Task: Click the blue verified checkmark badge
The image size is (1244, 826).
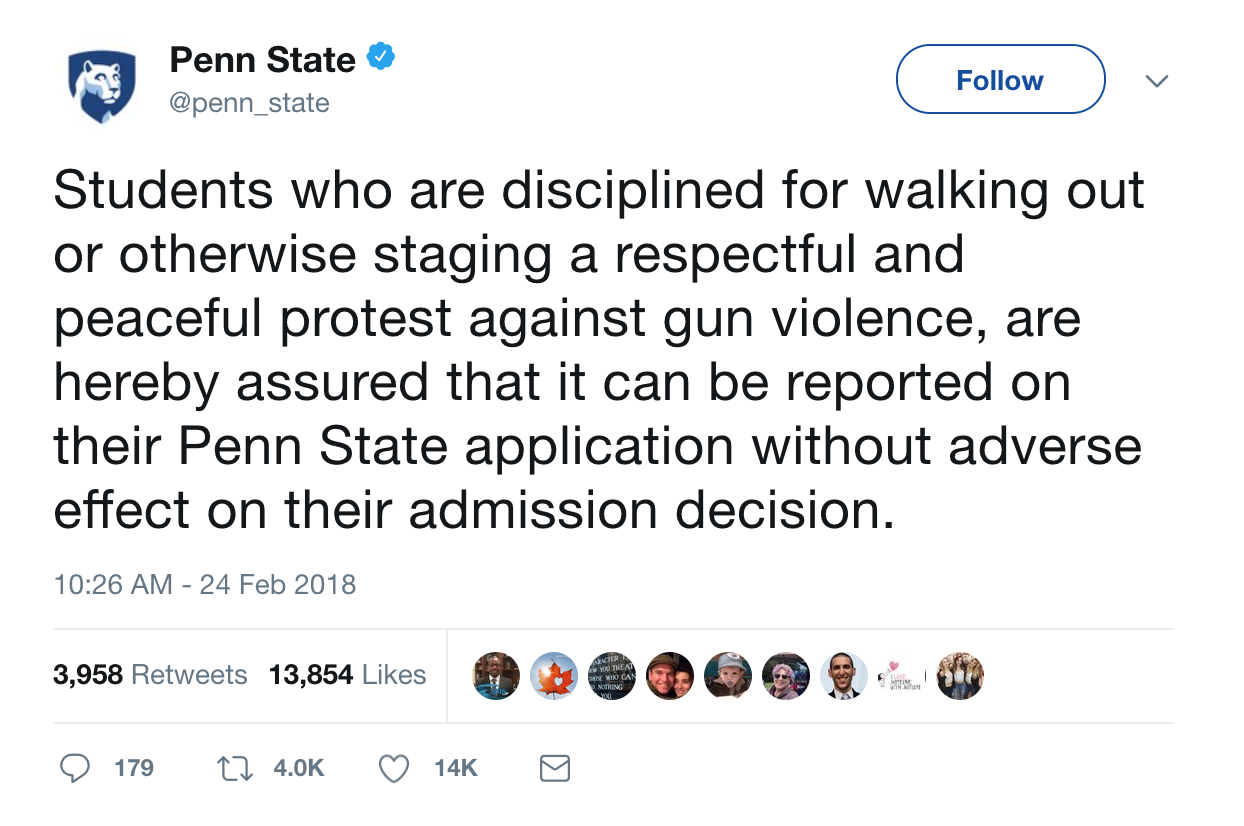Action: click(381, 59)
